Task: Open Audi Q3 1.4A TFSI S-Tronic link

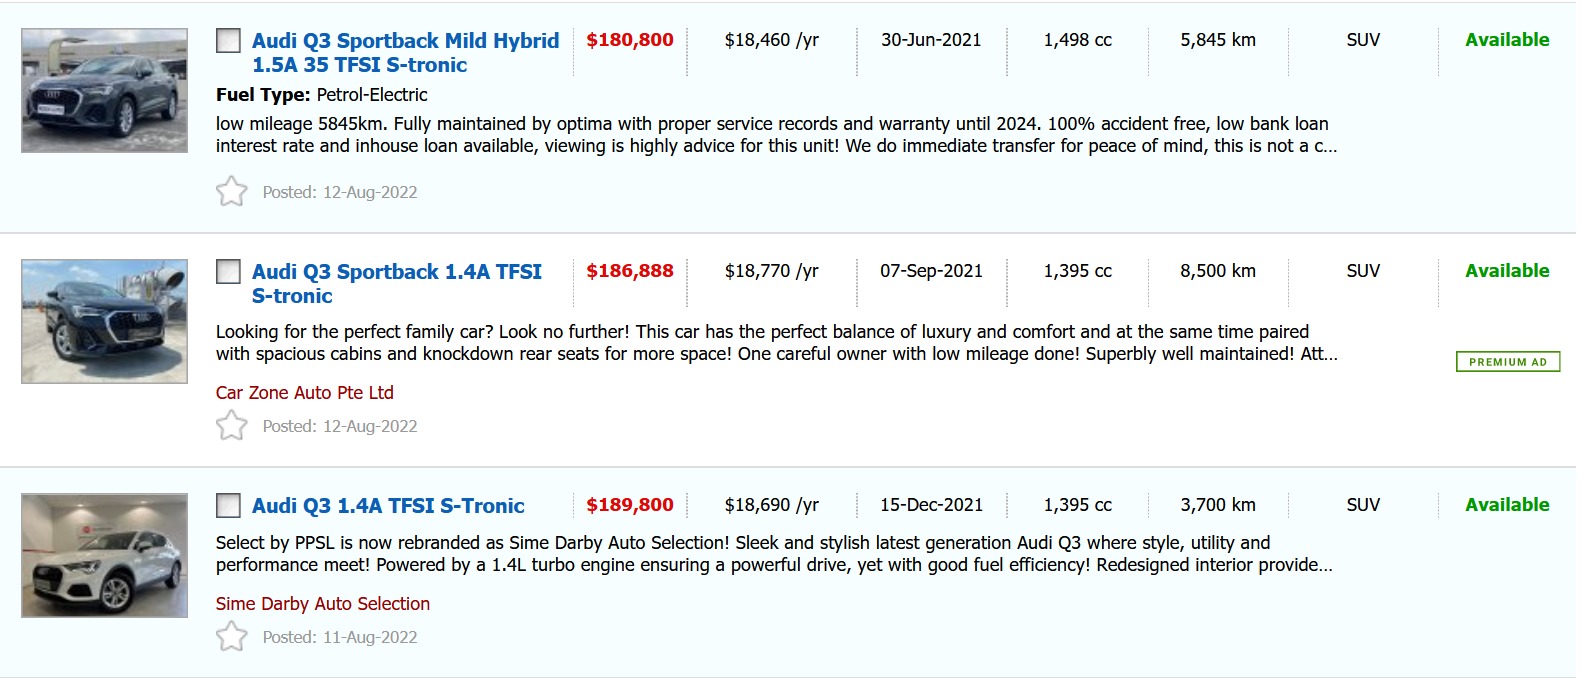Action: (x=388, y=506)
